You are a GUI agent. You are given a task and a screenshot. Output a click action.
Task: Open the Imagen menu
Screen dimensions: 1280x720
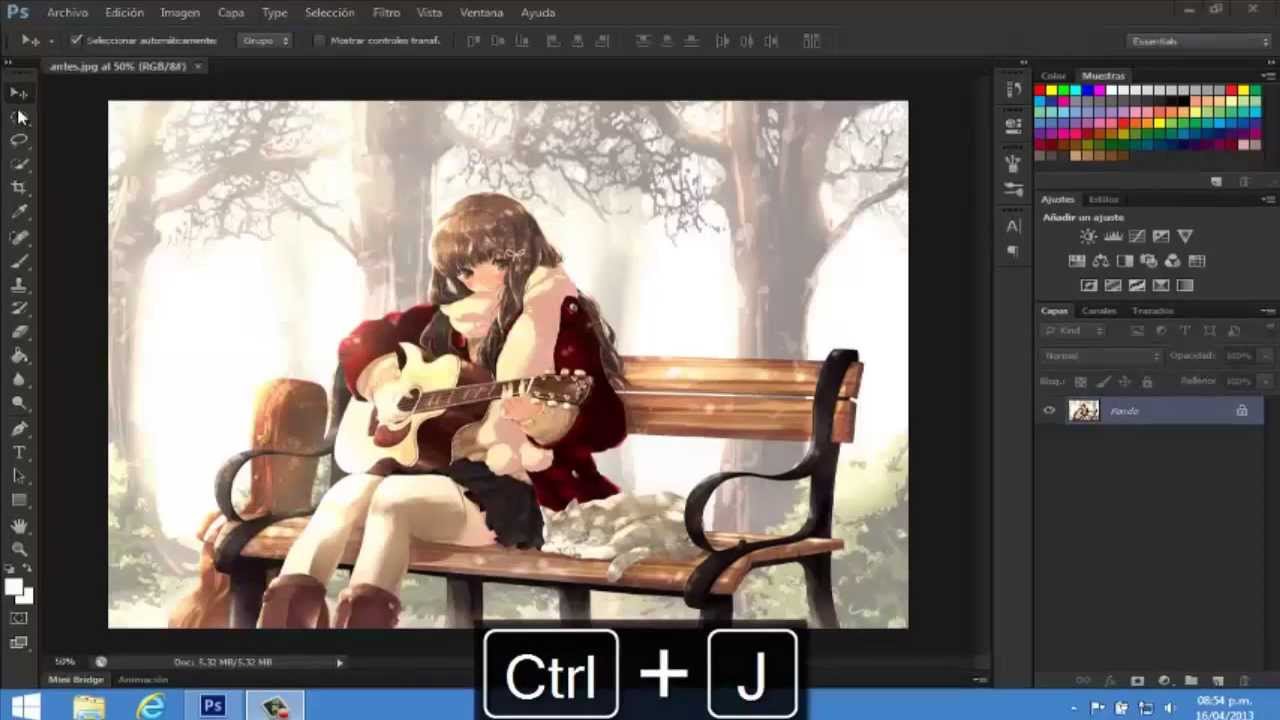(180, 13)
